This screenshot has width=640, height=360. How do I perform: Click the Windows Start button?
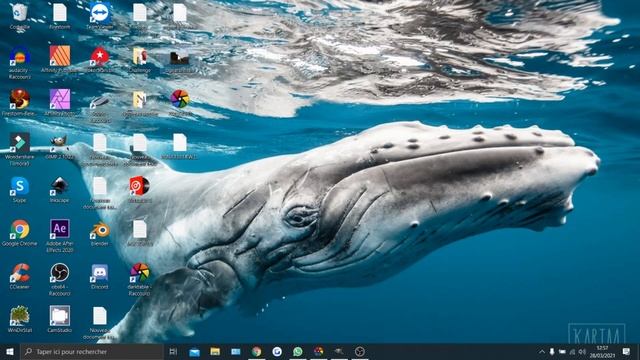coord(10,351)
